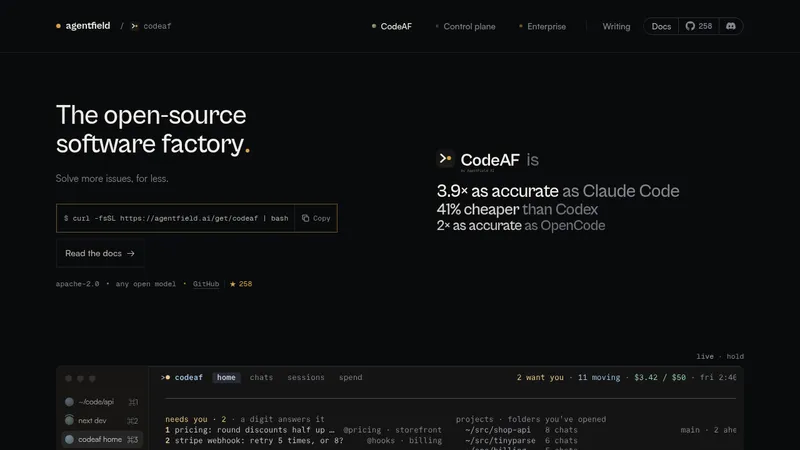Image resolution: width=800 pixels, height=450 pixels.
Task: Click the gold star rating 258
Action: click(x=241, y=284)
